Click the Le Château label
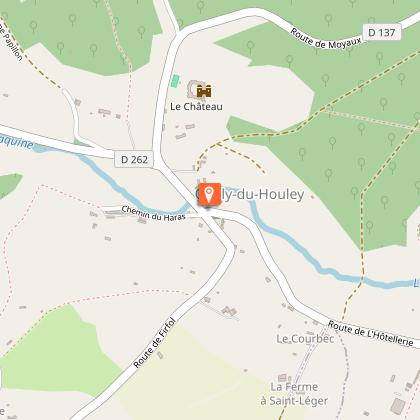420x420 pixels. 196,107
